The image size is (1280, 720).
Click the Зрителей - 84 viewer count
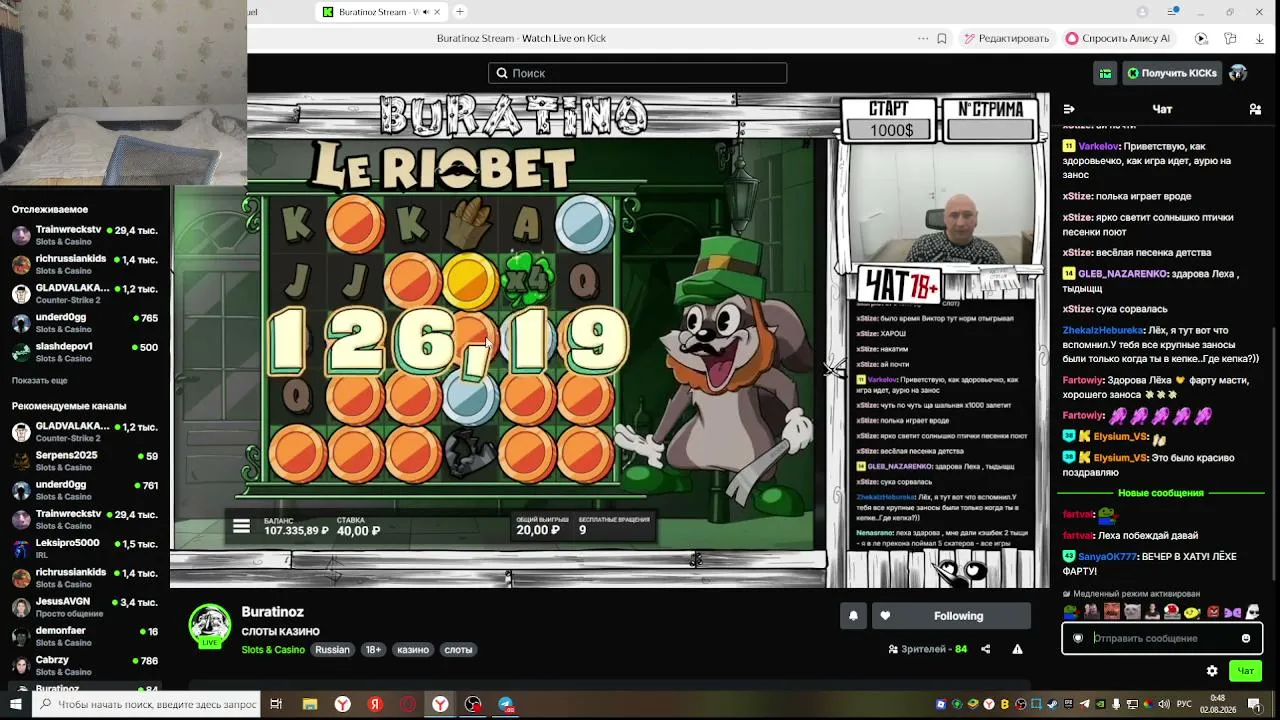[x=927, y=649]
